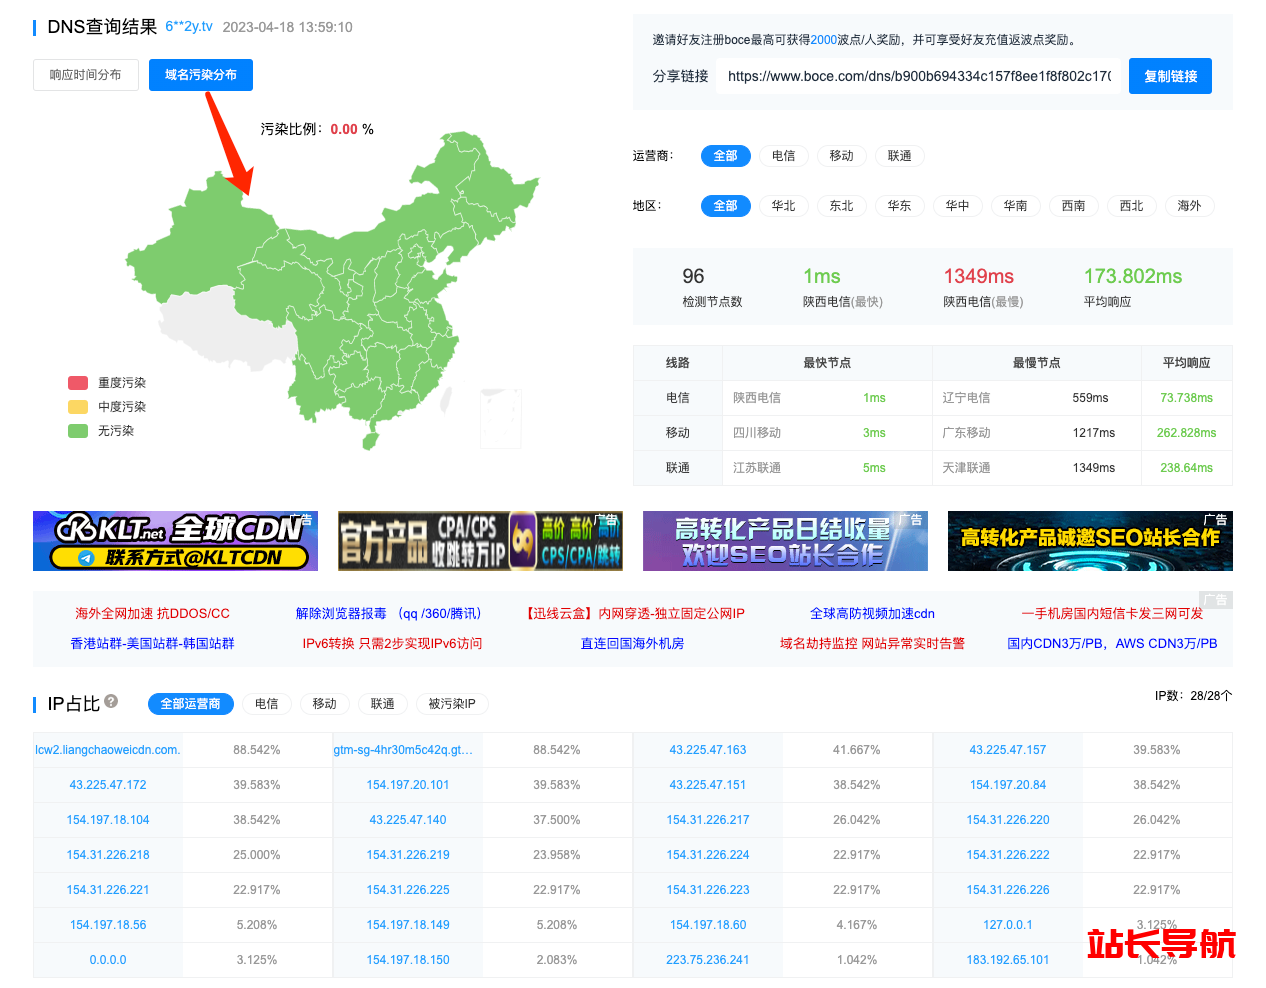The image size is (1266, 988).
Task: Filter 地区 by 华南
Action: coord(1016,206)
